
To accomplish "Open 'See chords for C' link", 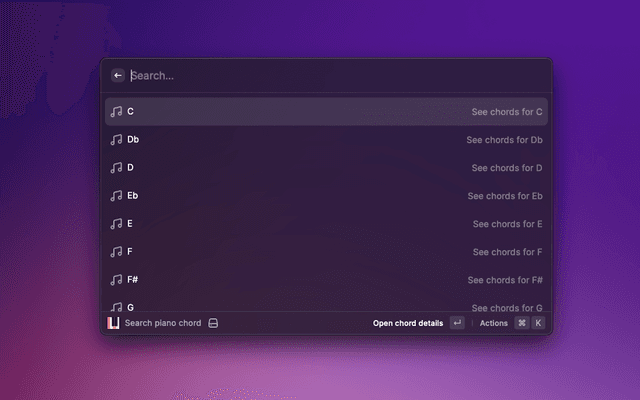I will pos(507,112).
